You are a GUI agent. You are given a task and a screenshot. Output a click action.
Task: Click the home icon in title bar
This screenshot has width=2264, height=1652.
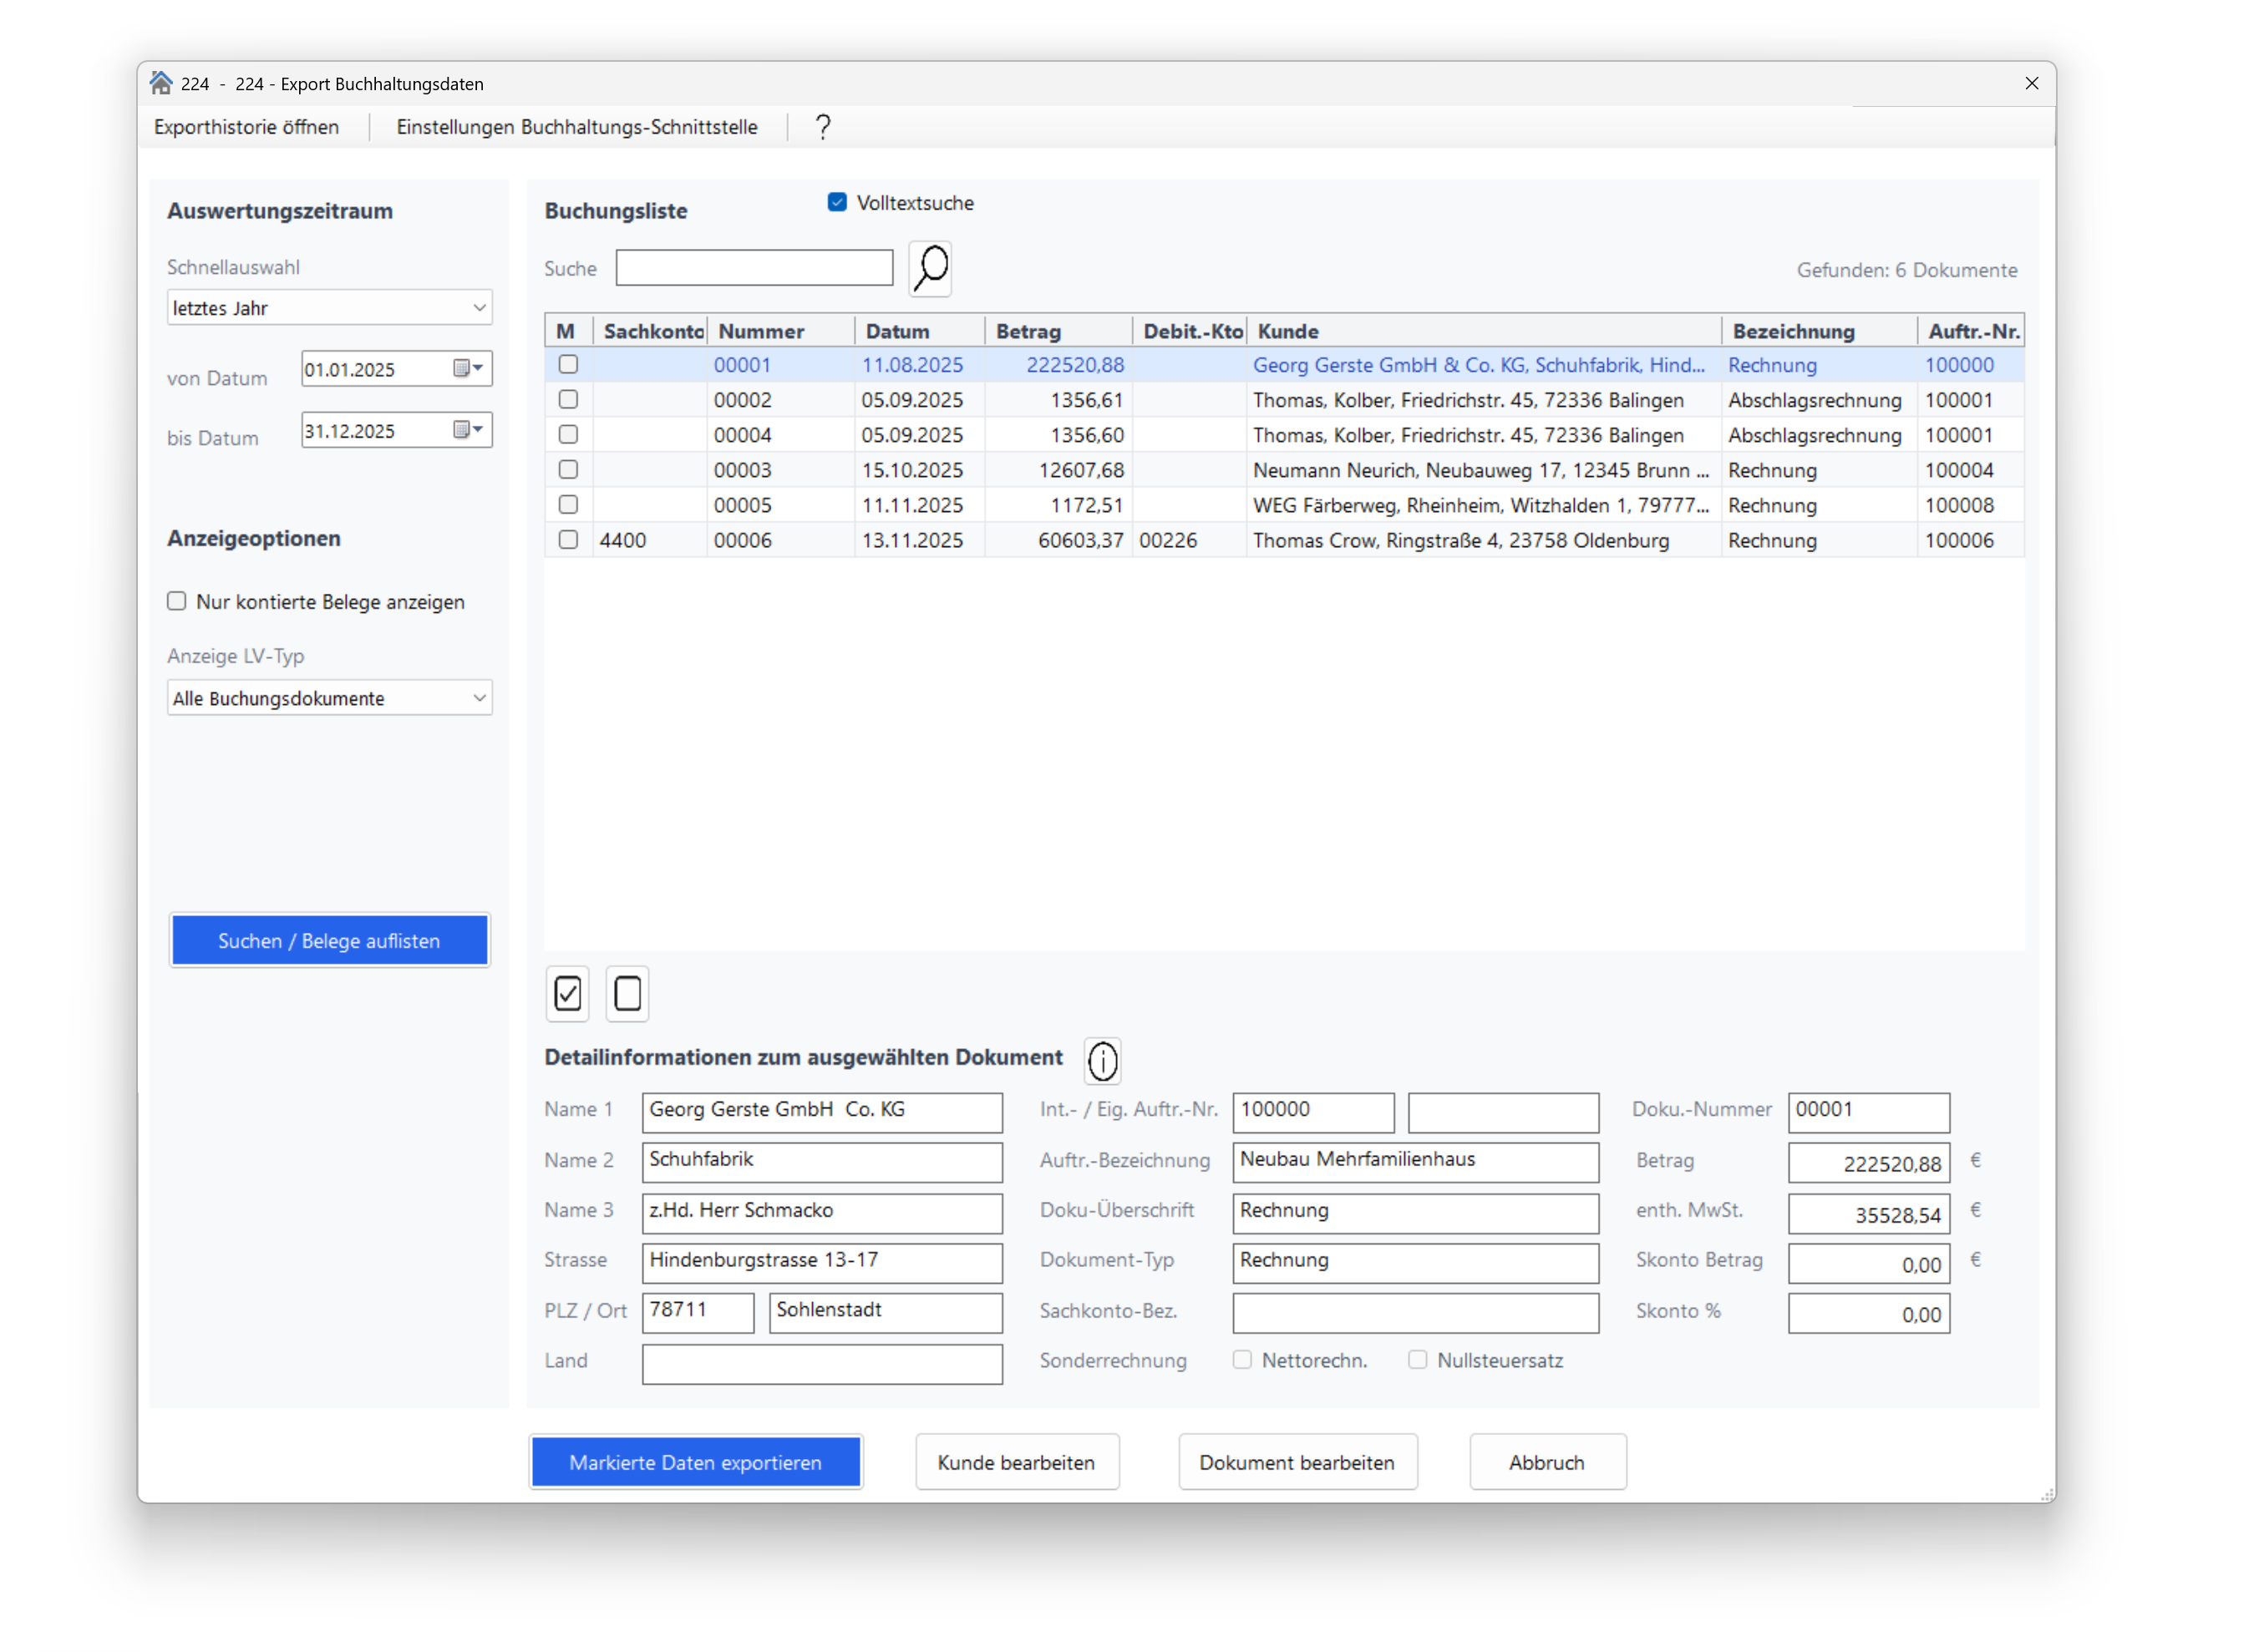click(161, 83)
